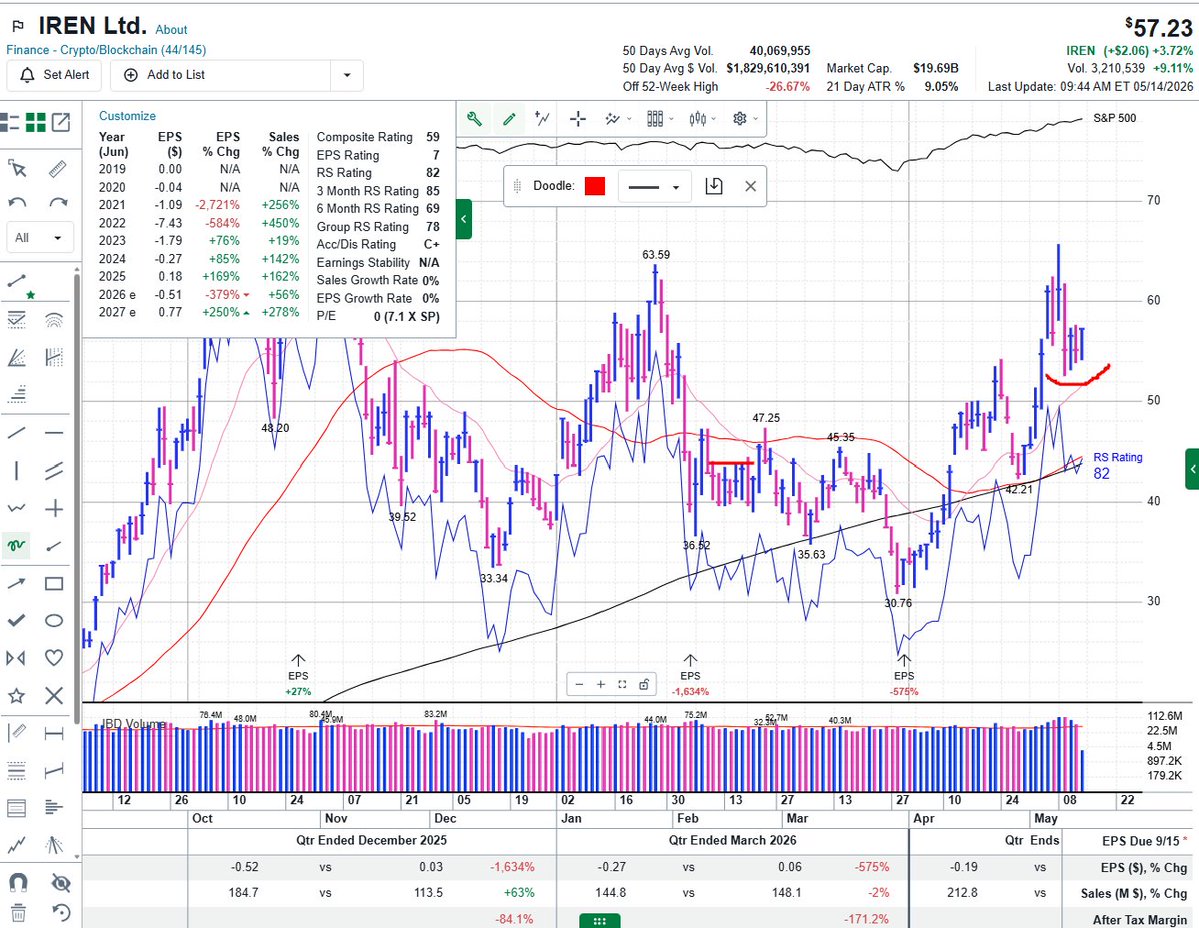The height and width of the screenshot is (928, 1199).
Task: Open the green grid button at bottom
Action: click(600, 920)
